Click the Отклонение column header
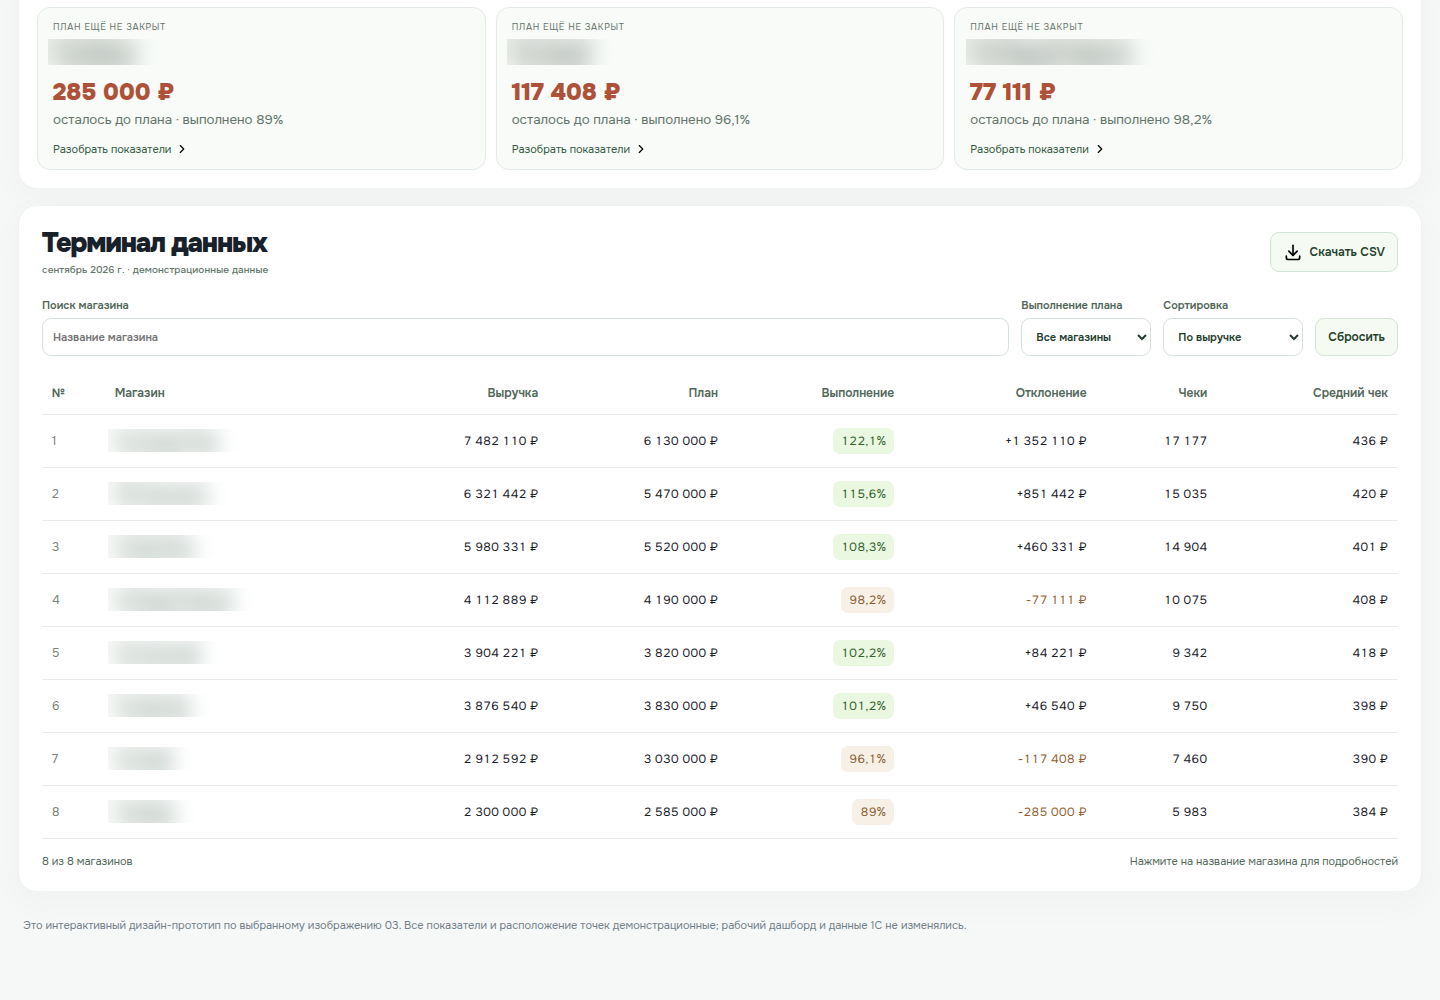Image resolution: width=1440 pixels, height=1000 pixels. coord(1051,393)
